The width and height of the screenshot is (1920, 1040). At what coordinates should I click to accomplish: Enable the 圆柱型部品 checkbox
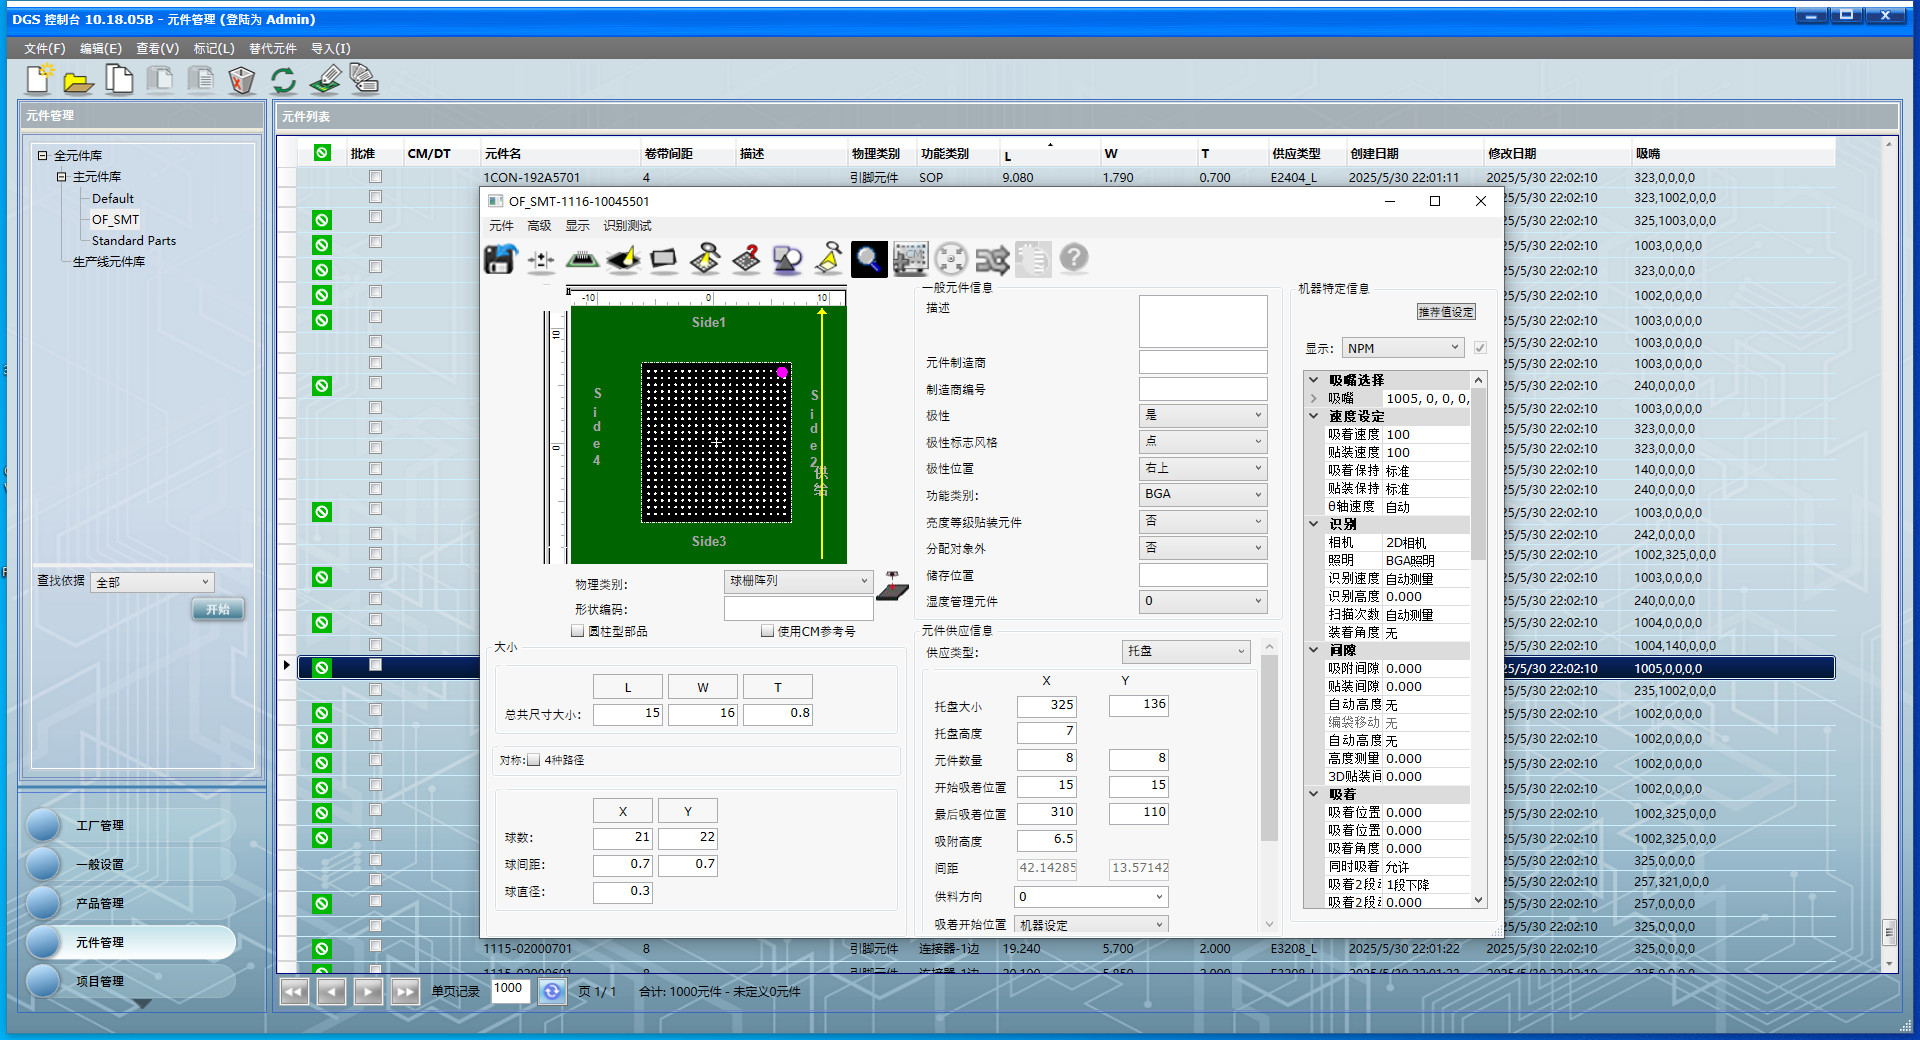[578, 631]
